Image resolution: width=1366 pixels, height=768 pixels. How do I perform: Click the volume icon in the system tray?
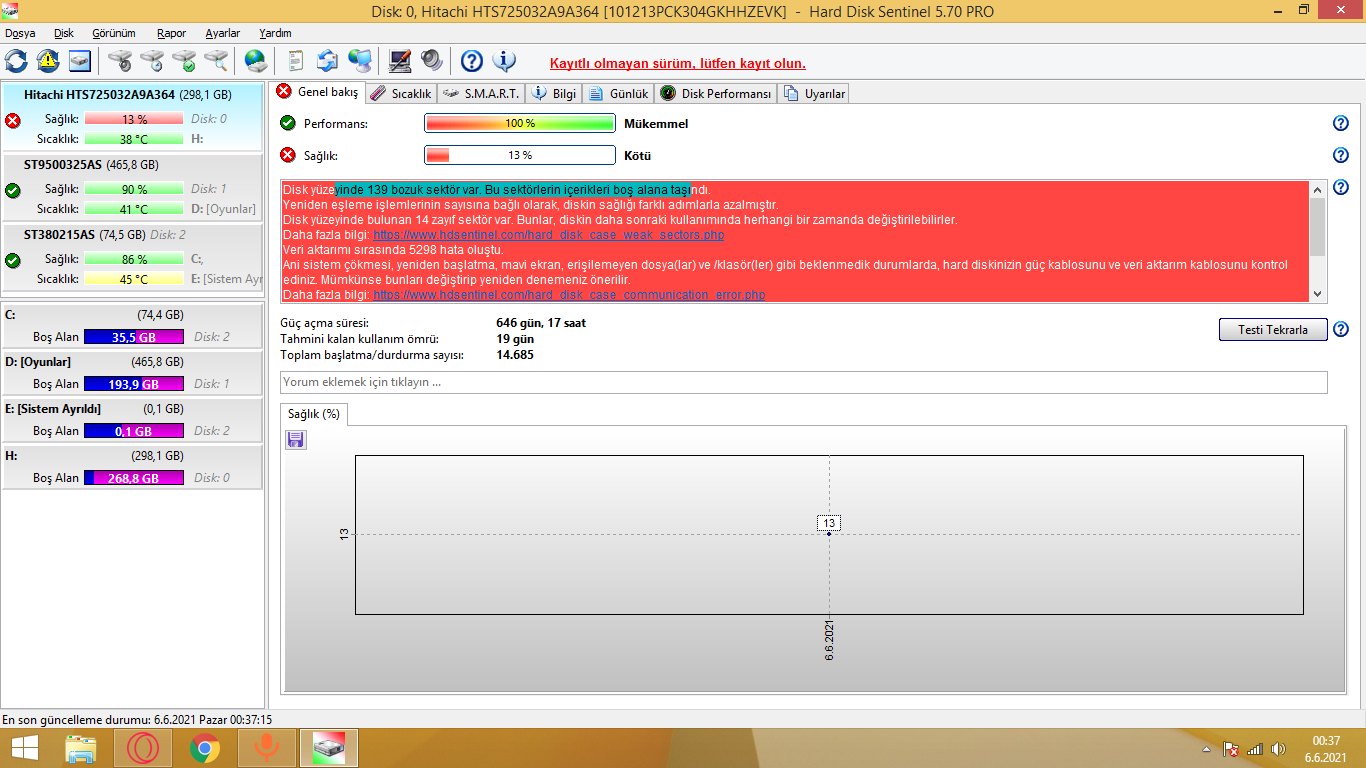coord(1277,749)
